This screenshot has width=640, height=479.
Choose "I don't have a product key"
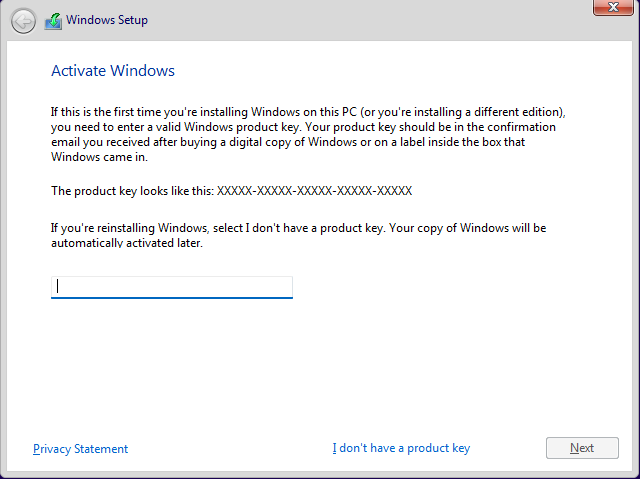tap(401, 448)
